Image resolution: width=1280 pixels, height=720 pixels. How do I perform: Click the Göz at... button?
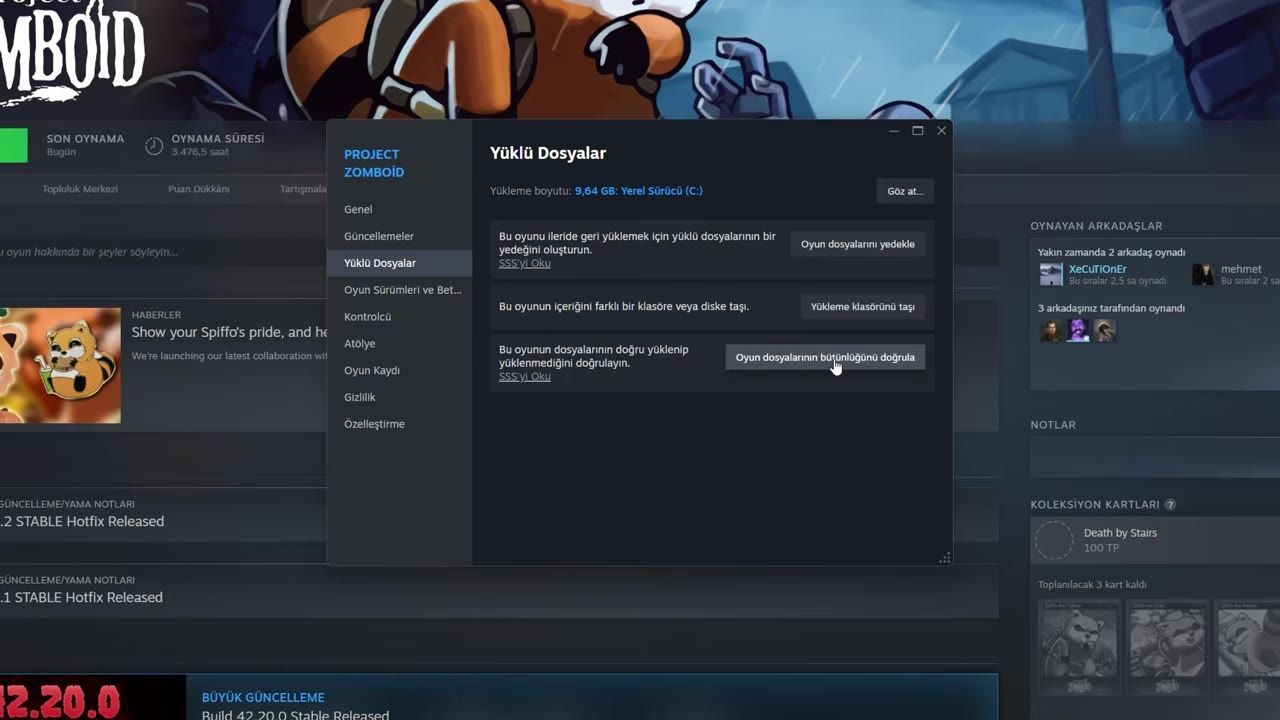point(905,191)
